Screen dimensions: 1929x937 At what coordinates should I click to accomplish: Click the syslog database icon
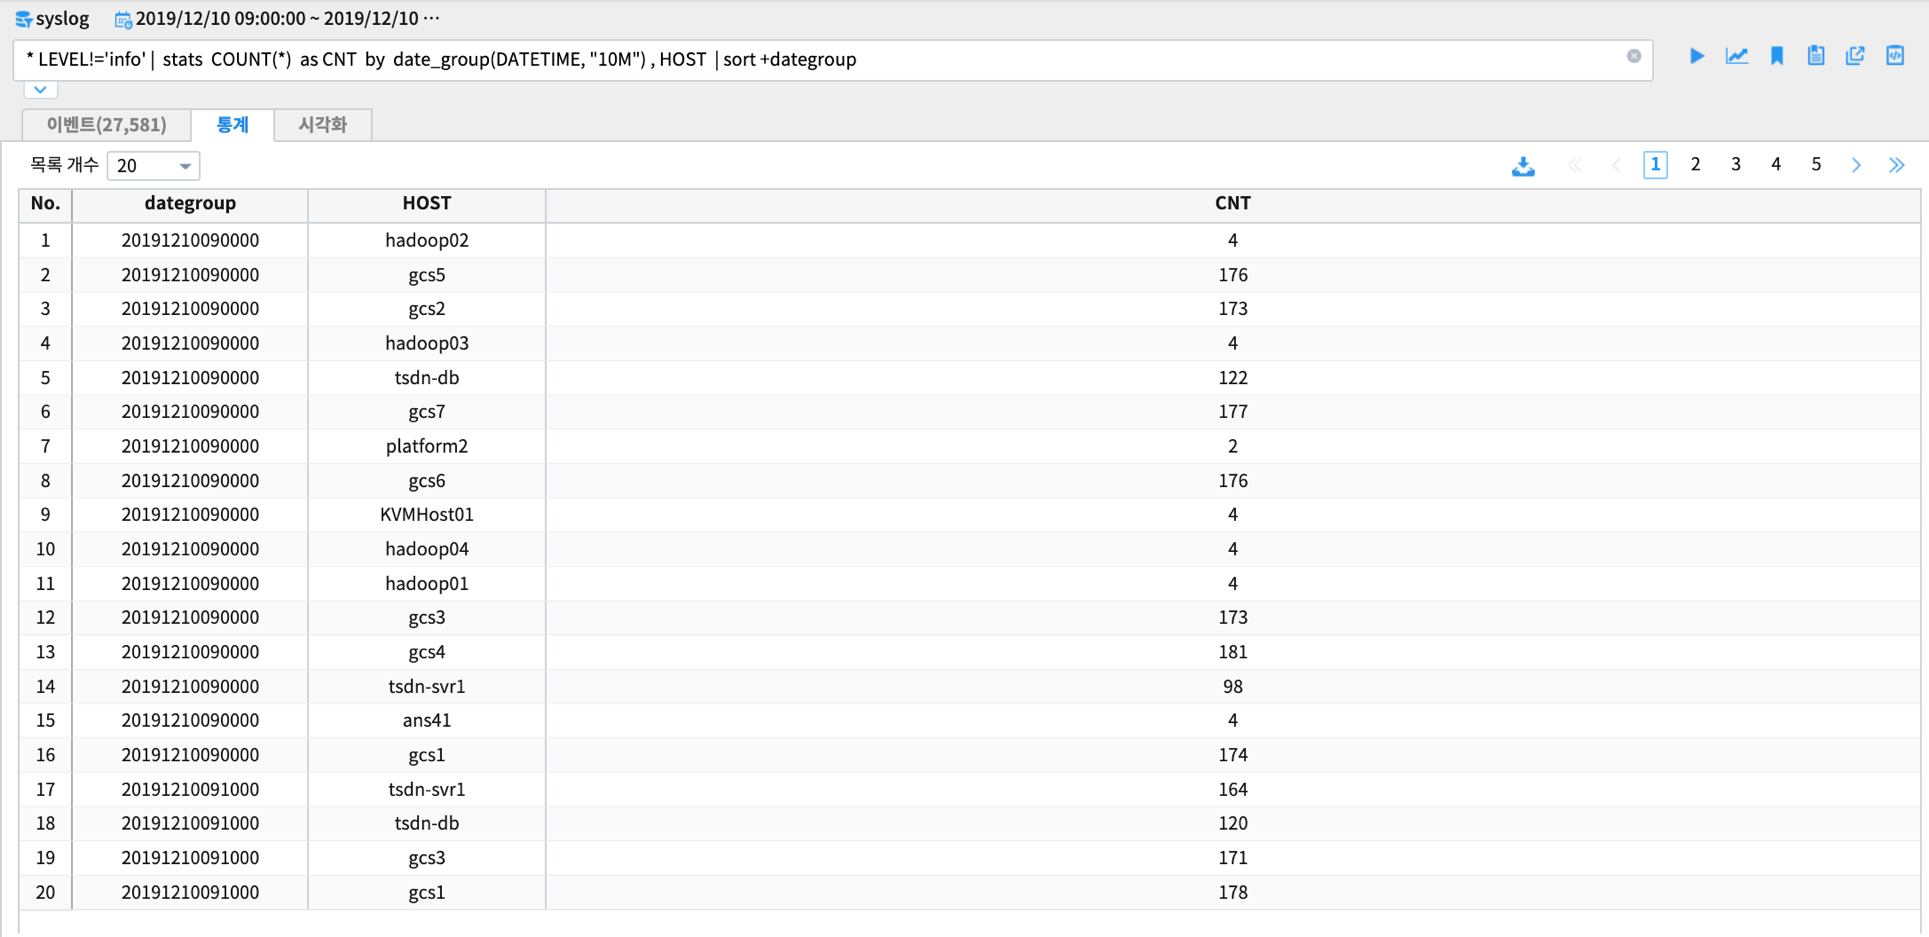click(24, 19)
